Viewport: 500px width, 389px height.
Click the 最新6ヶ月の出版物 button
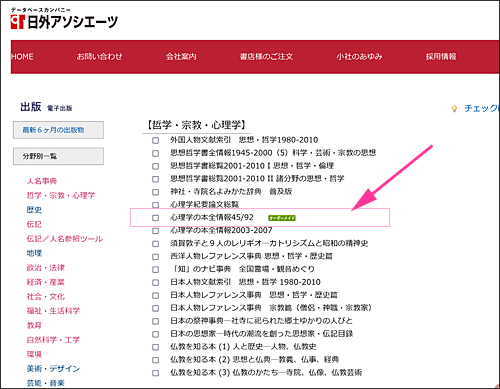58,130
